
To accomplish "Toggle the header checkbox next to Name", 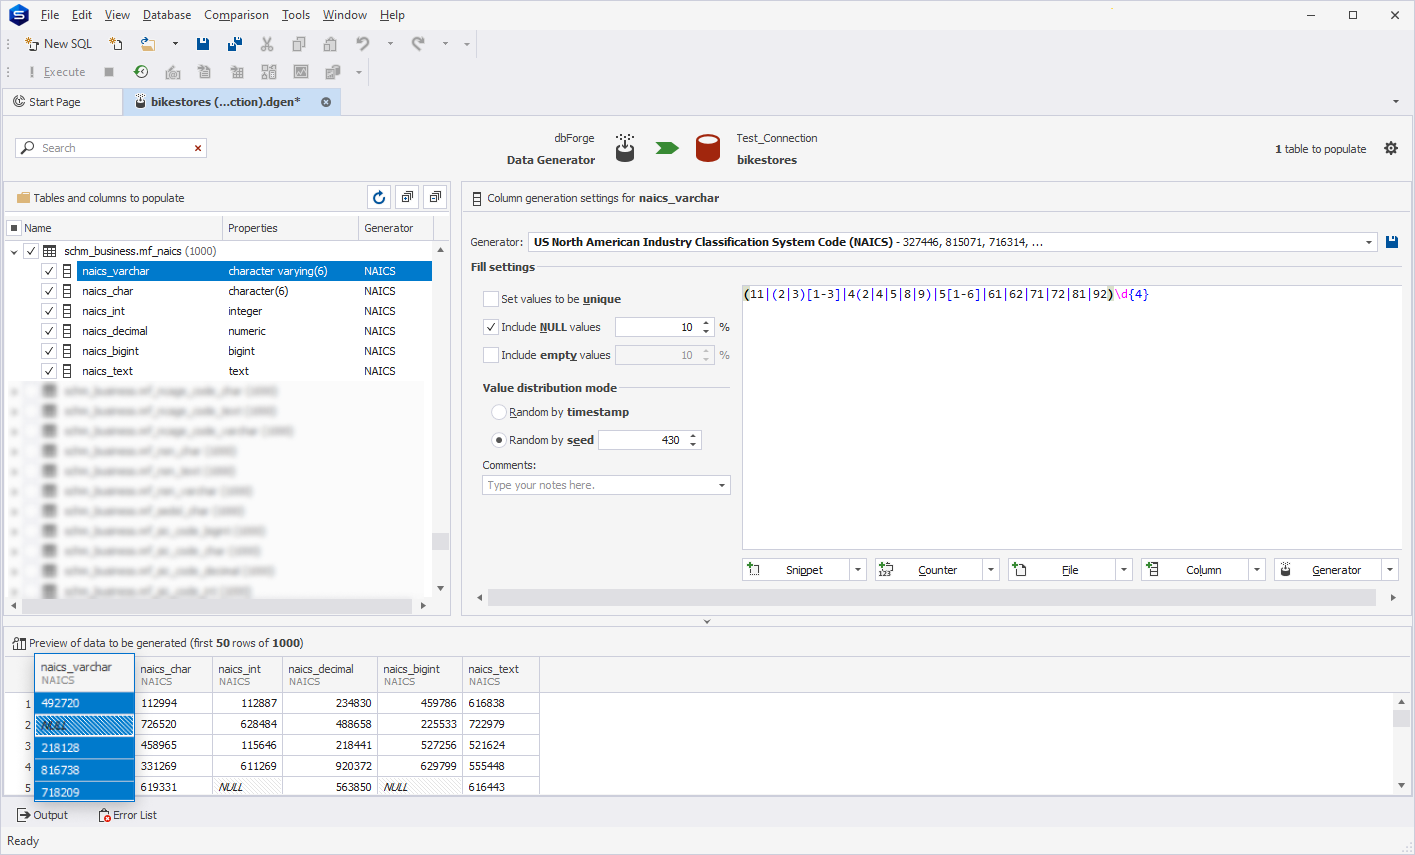I will coord(14,228).
